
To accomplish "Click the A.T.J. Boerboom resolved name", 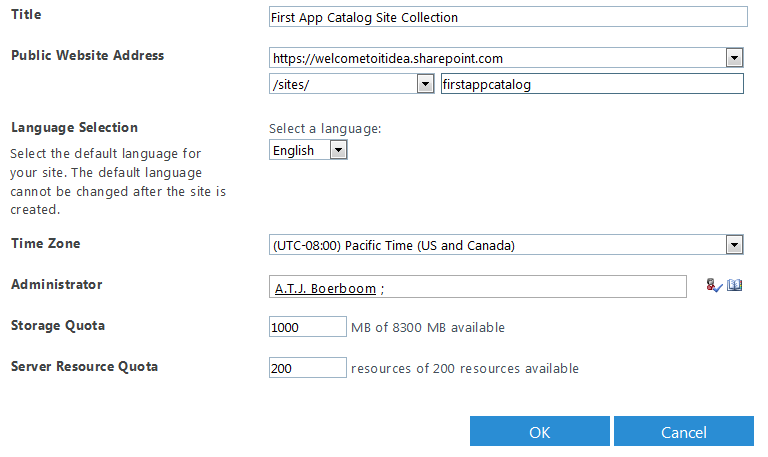I will (x=325, y=289).
